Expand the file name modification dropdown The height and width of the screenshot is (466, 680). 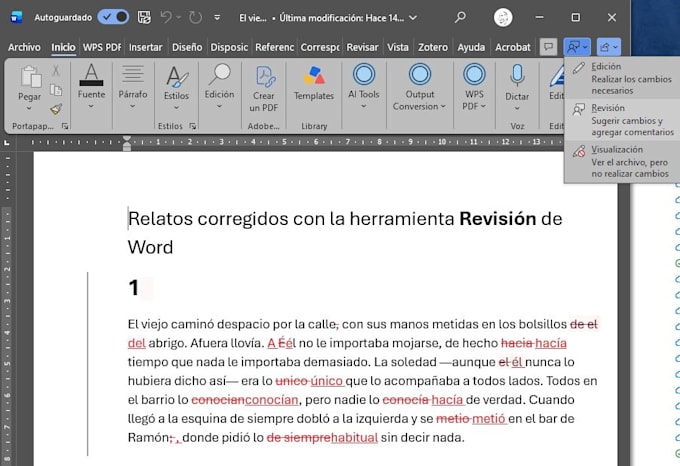(413, 18)
